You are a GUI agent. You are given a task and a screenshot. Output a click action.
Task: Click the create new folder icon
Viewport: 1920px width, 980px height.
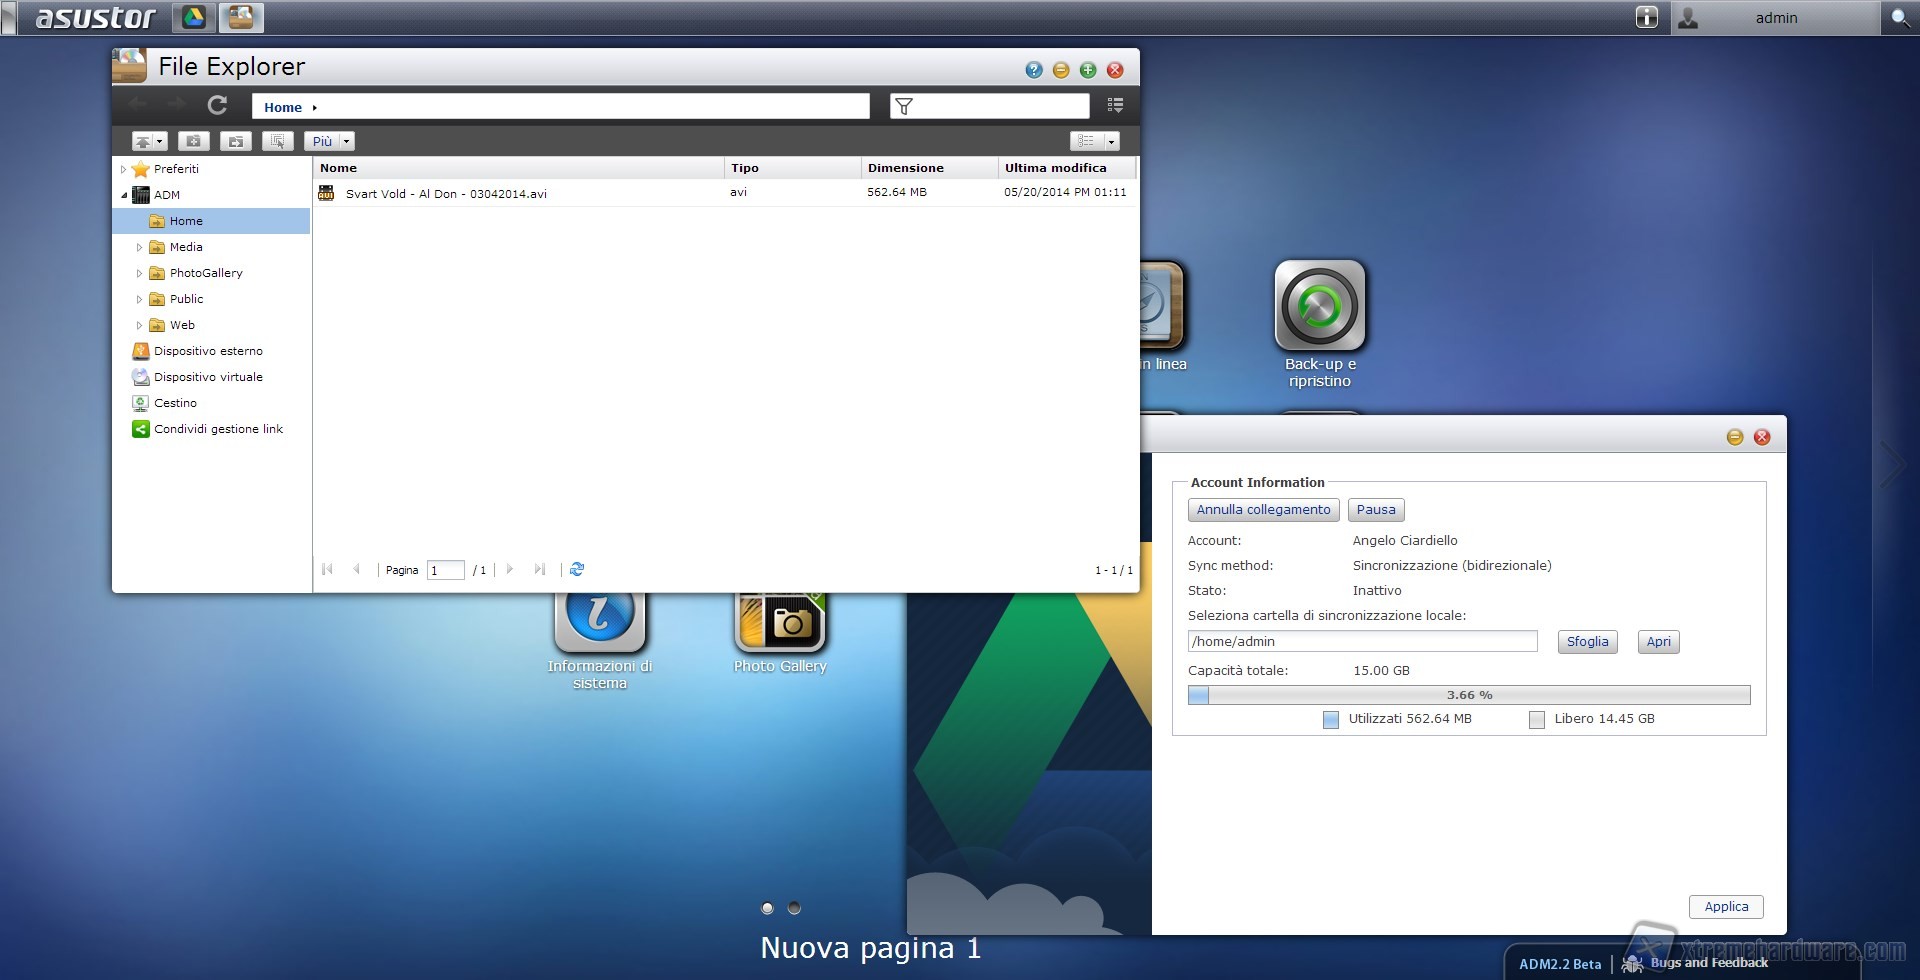(193, 141)
